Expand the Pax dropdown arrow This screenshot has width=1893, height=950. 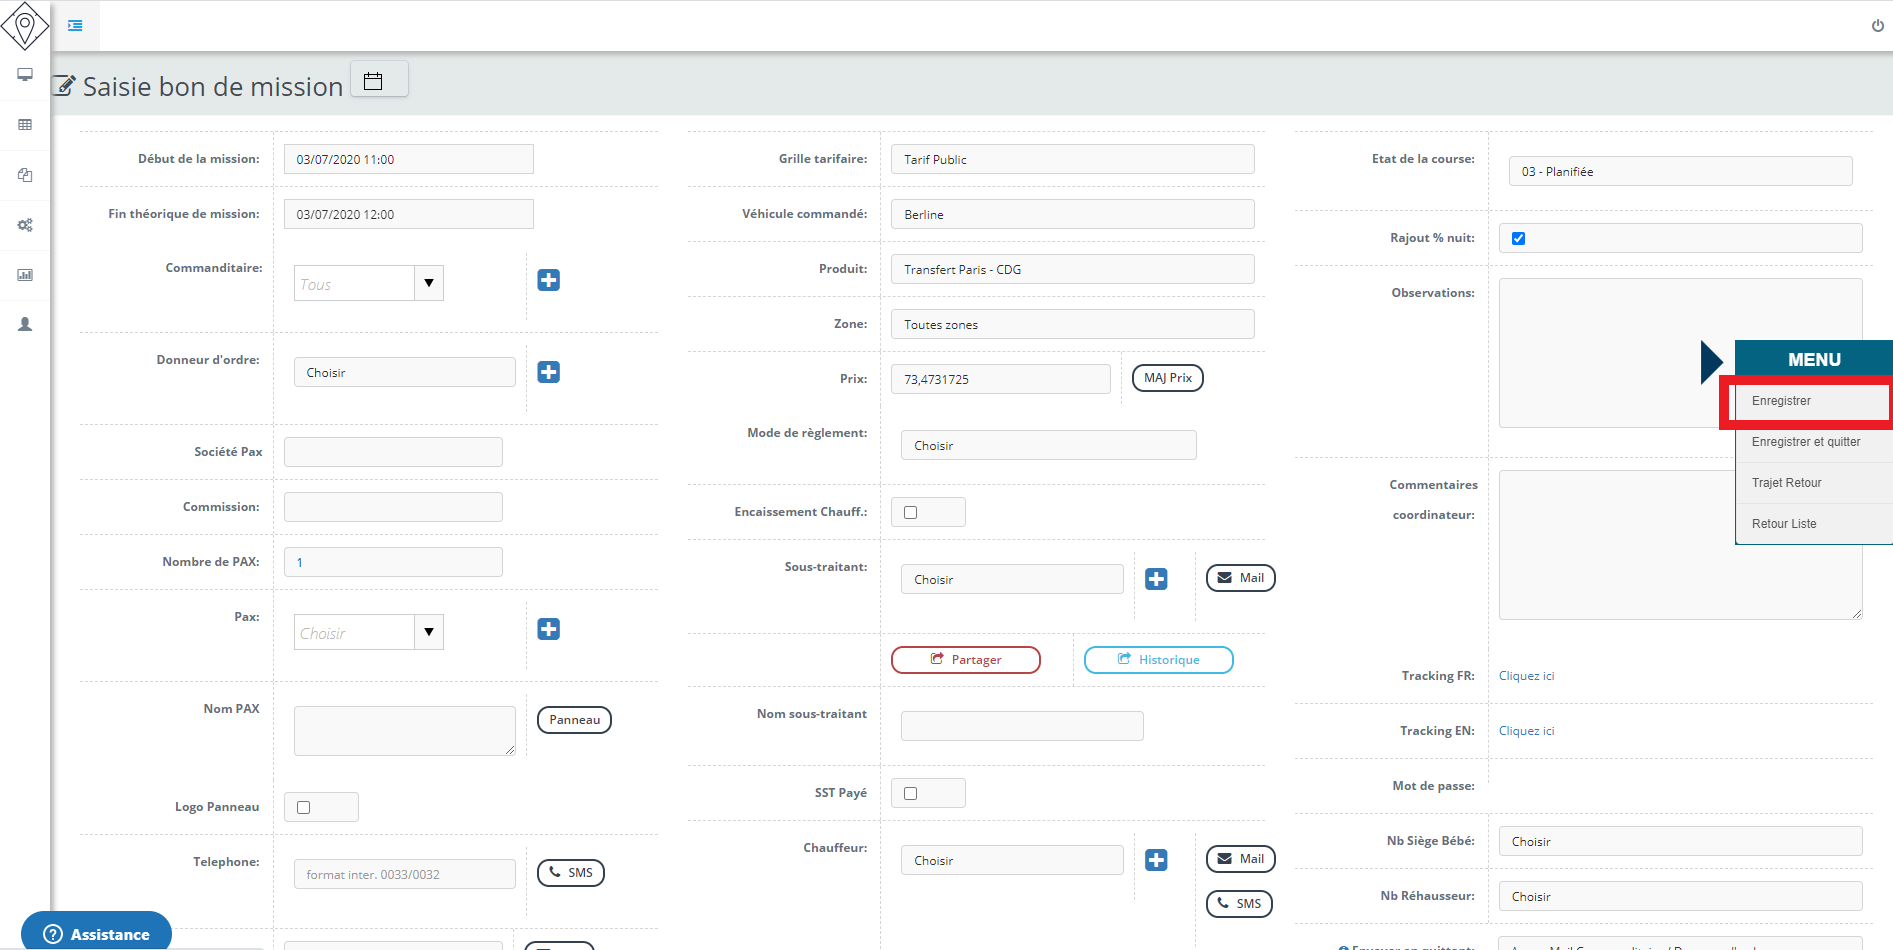[x=429, y=632]
